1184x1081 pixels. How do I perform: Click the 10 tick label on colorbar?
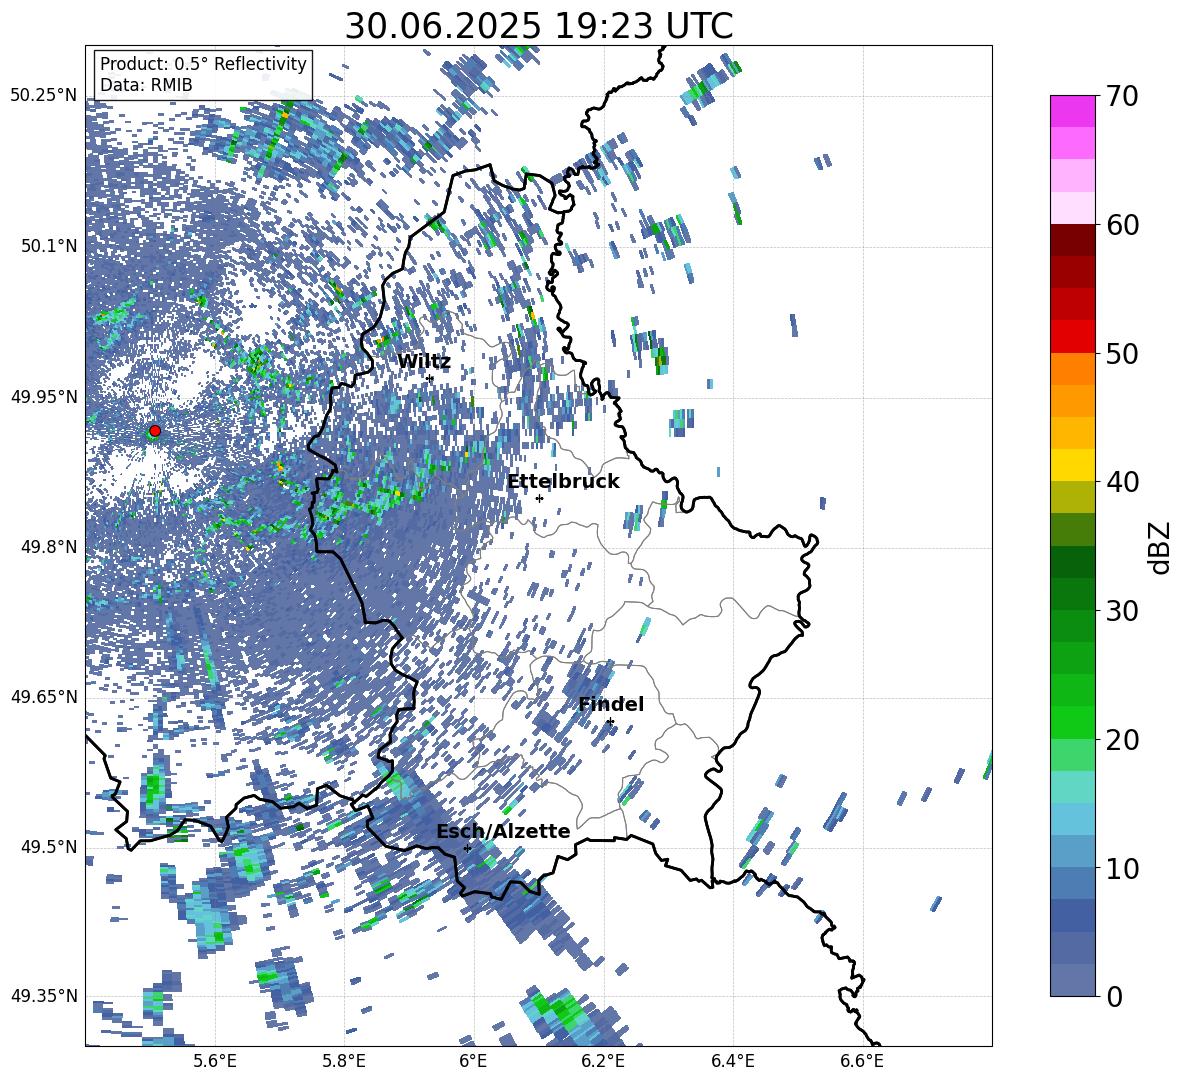click(1121, 868)
